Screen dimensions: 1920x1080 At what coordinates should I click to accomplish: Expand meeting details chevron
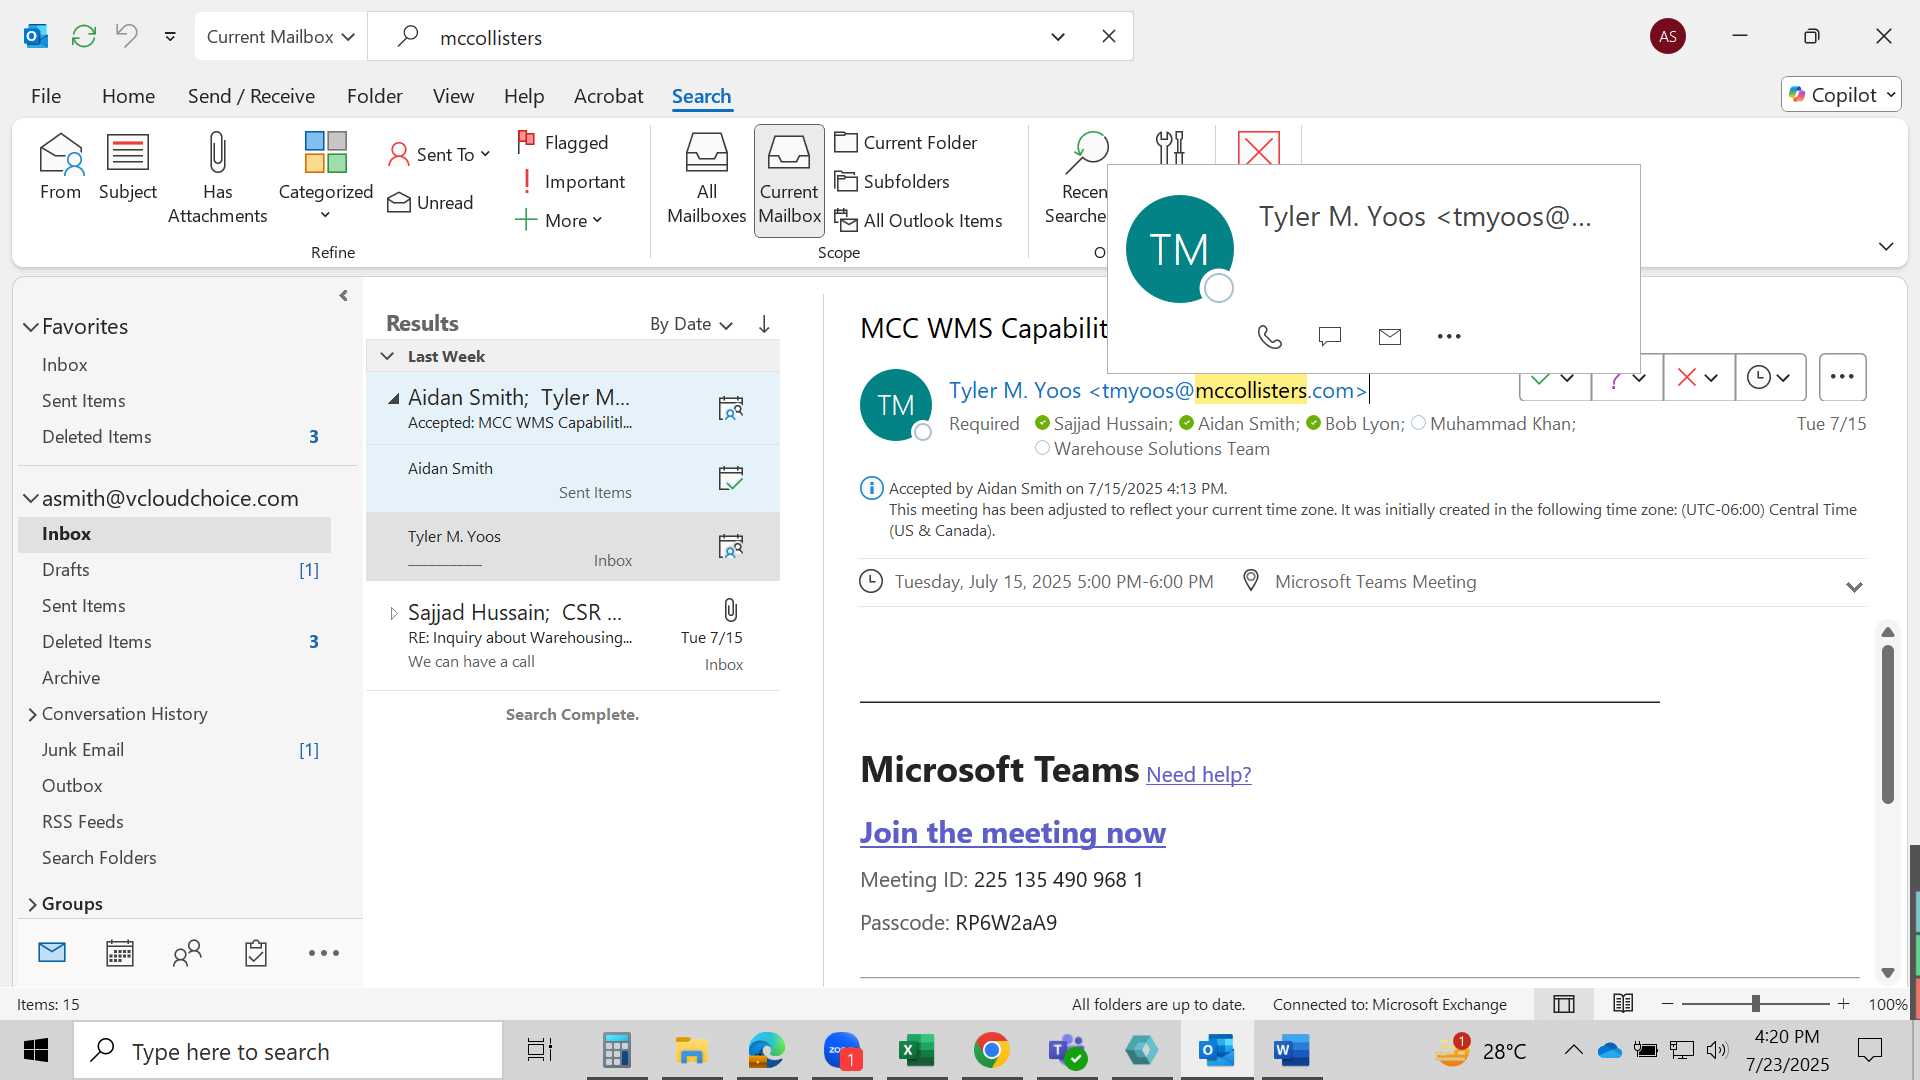pyautogui.click(x=1854, y=587)
